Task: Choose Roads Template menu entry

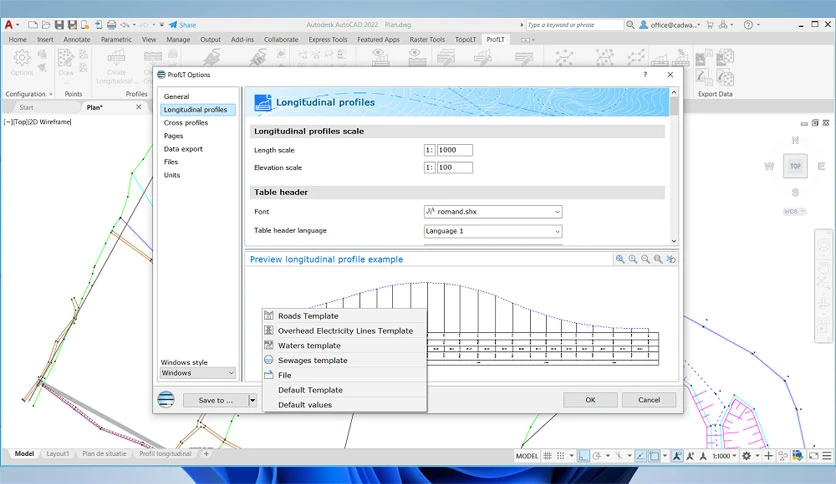Action: pyautogui.click(x=344, y=316)
